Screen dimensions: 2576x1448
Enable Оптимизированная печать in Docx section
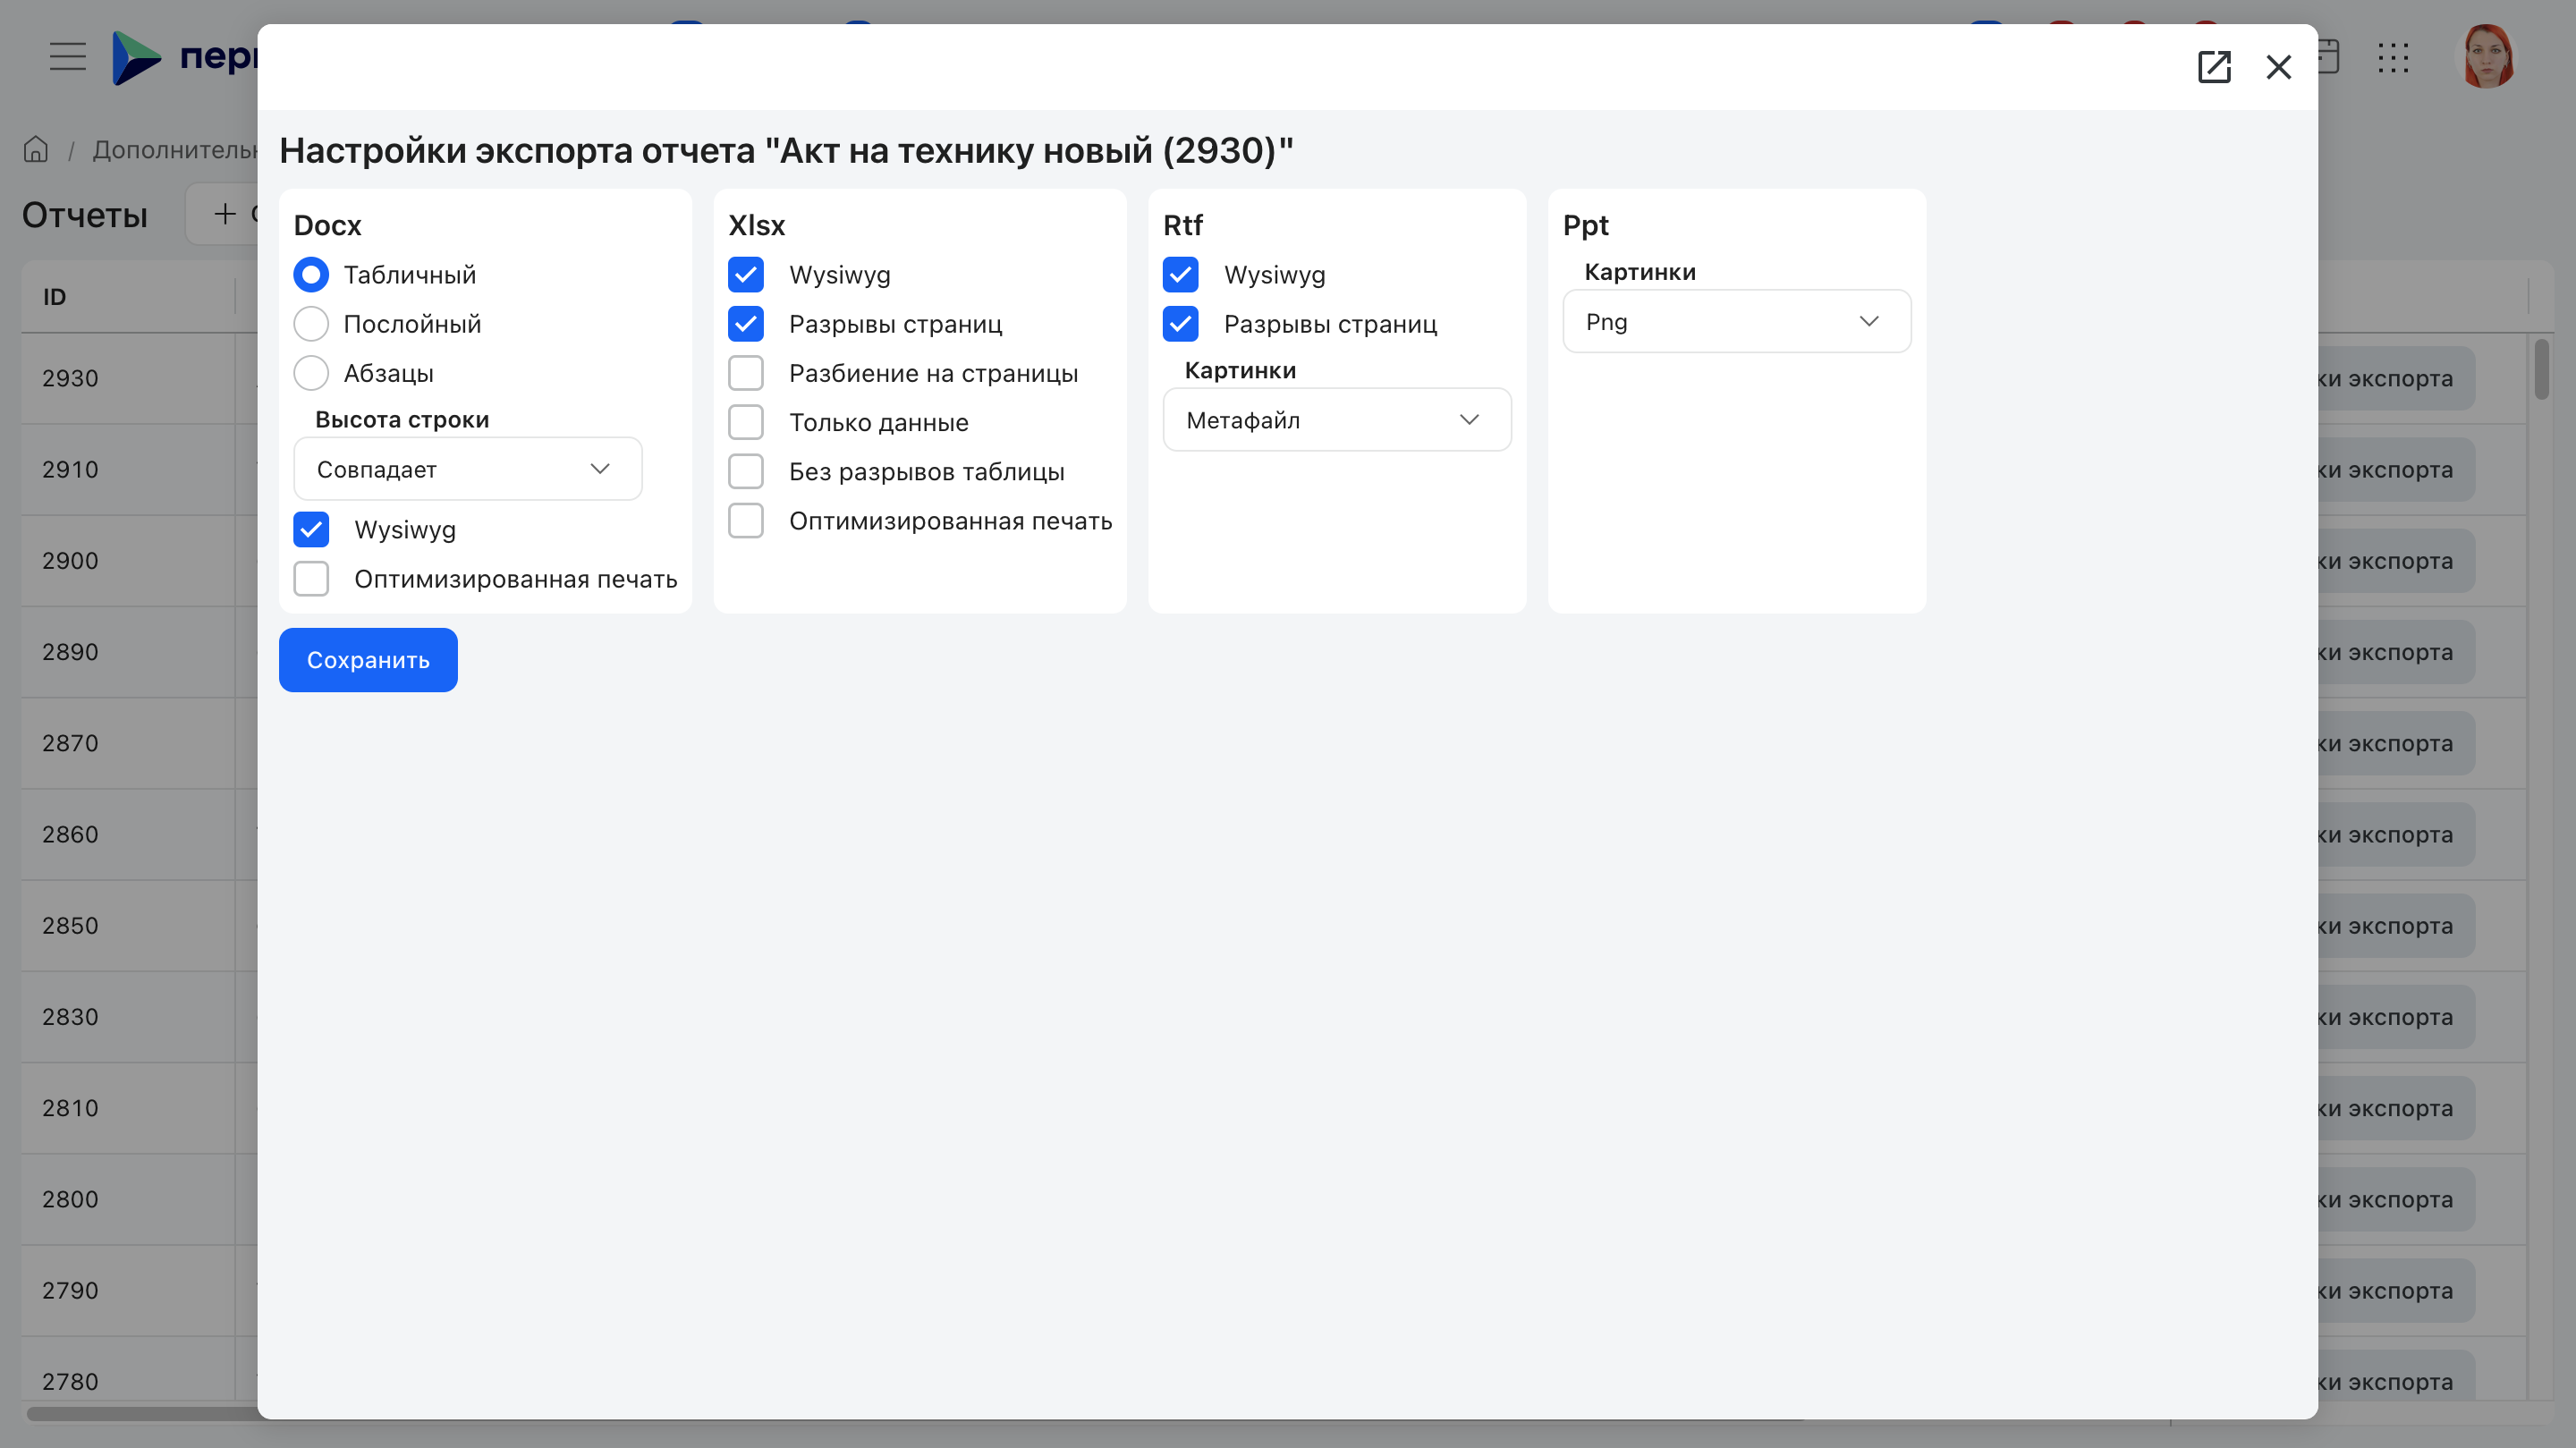tap(311, 578)
